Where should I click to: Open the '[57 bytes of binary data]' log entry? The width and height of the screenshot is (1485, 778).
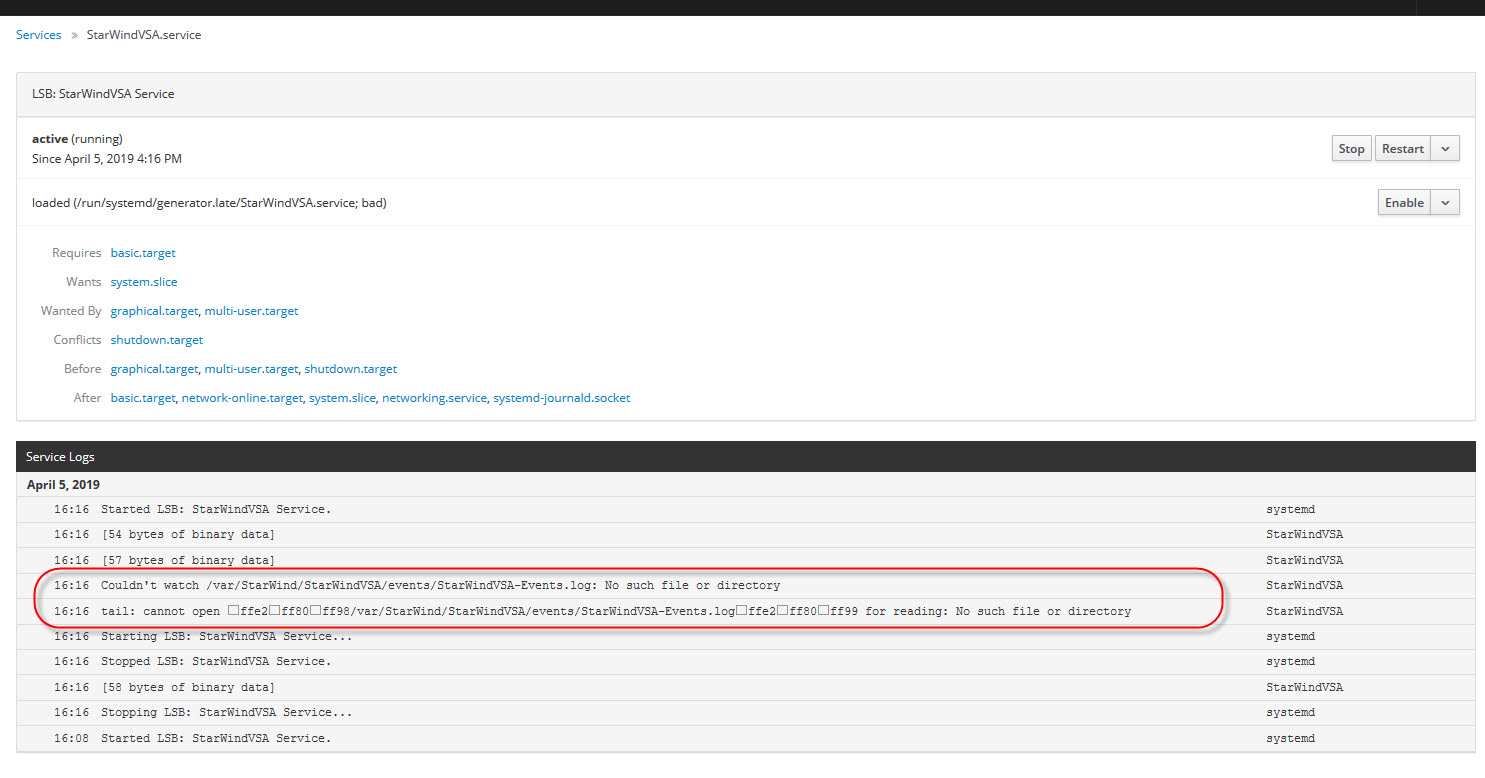click(745, 561)
